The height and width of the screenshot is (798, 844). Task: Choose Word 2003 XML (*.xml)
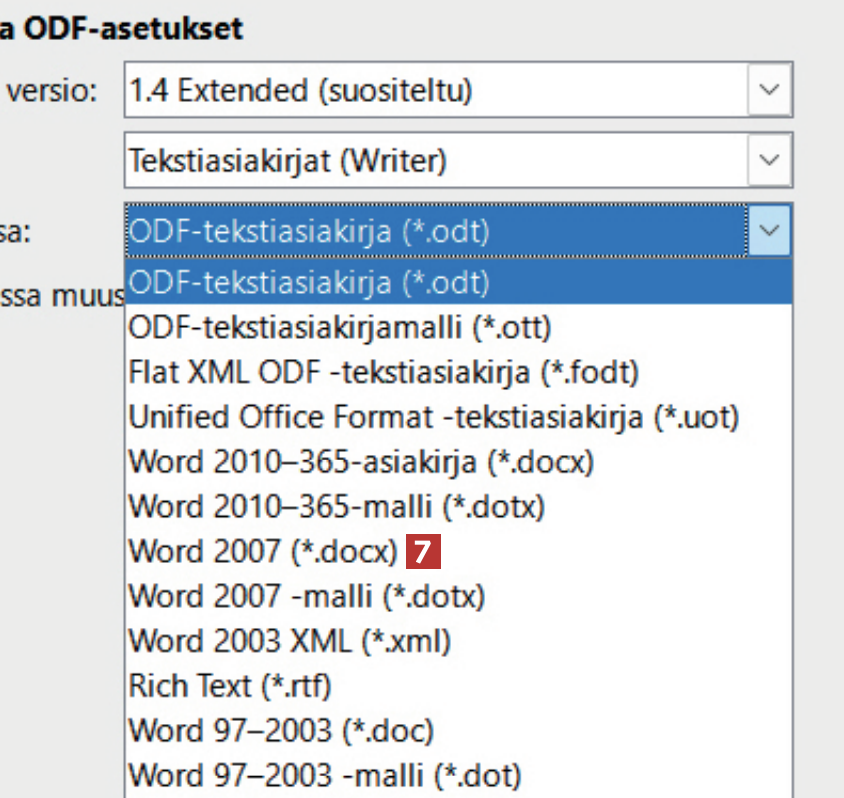pyautogui.click(x=290, y=641)
